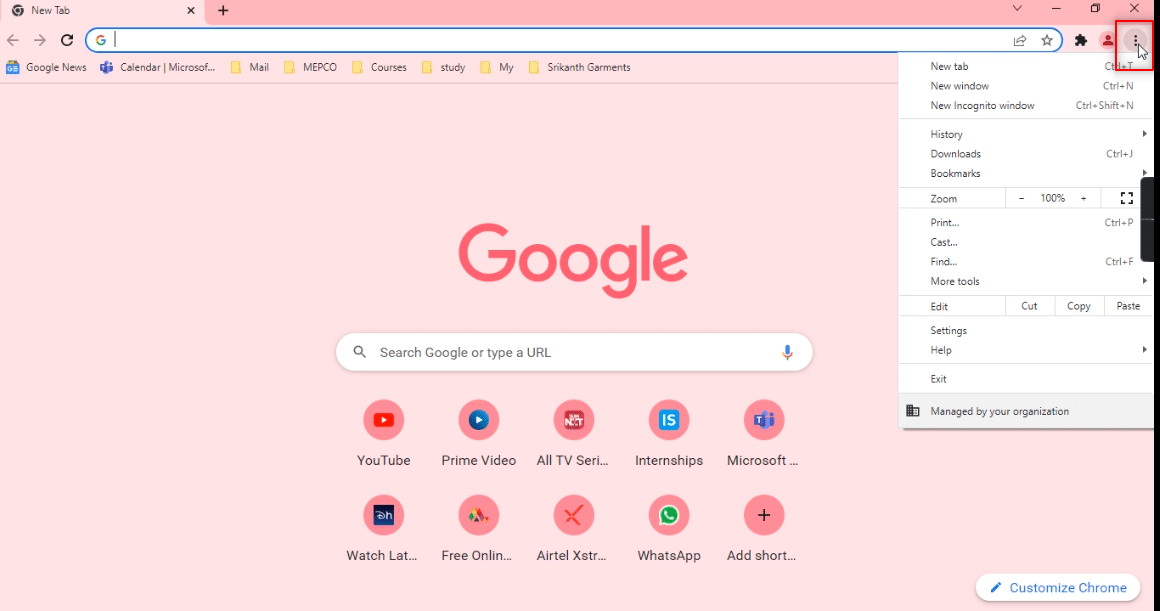Screen dimensions: 1160x611
Task: Open the Microsoft Teams shortcut
Action: pyautogui.click(x=763, y=434)
